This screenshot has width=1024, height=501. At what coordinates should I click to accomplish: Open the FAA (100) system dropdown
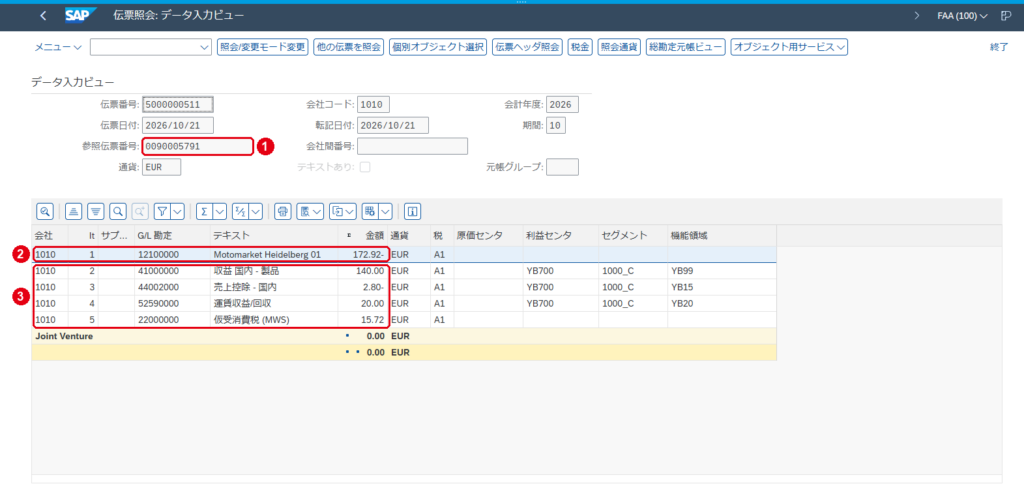(962, 15)
